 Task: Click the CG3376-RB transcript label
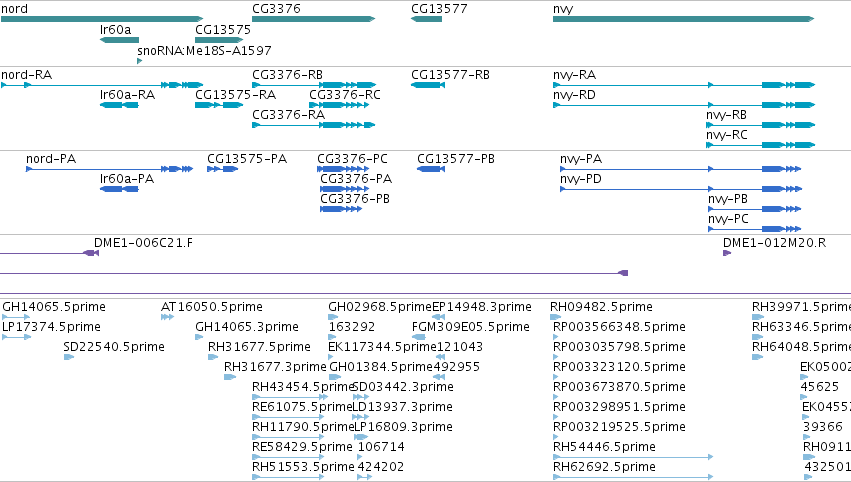[x=288, y=75]
